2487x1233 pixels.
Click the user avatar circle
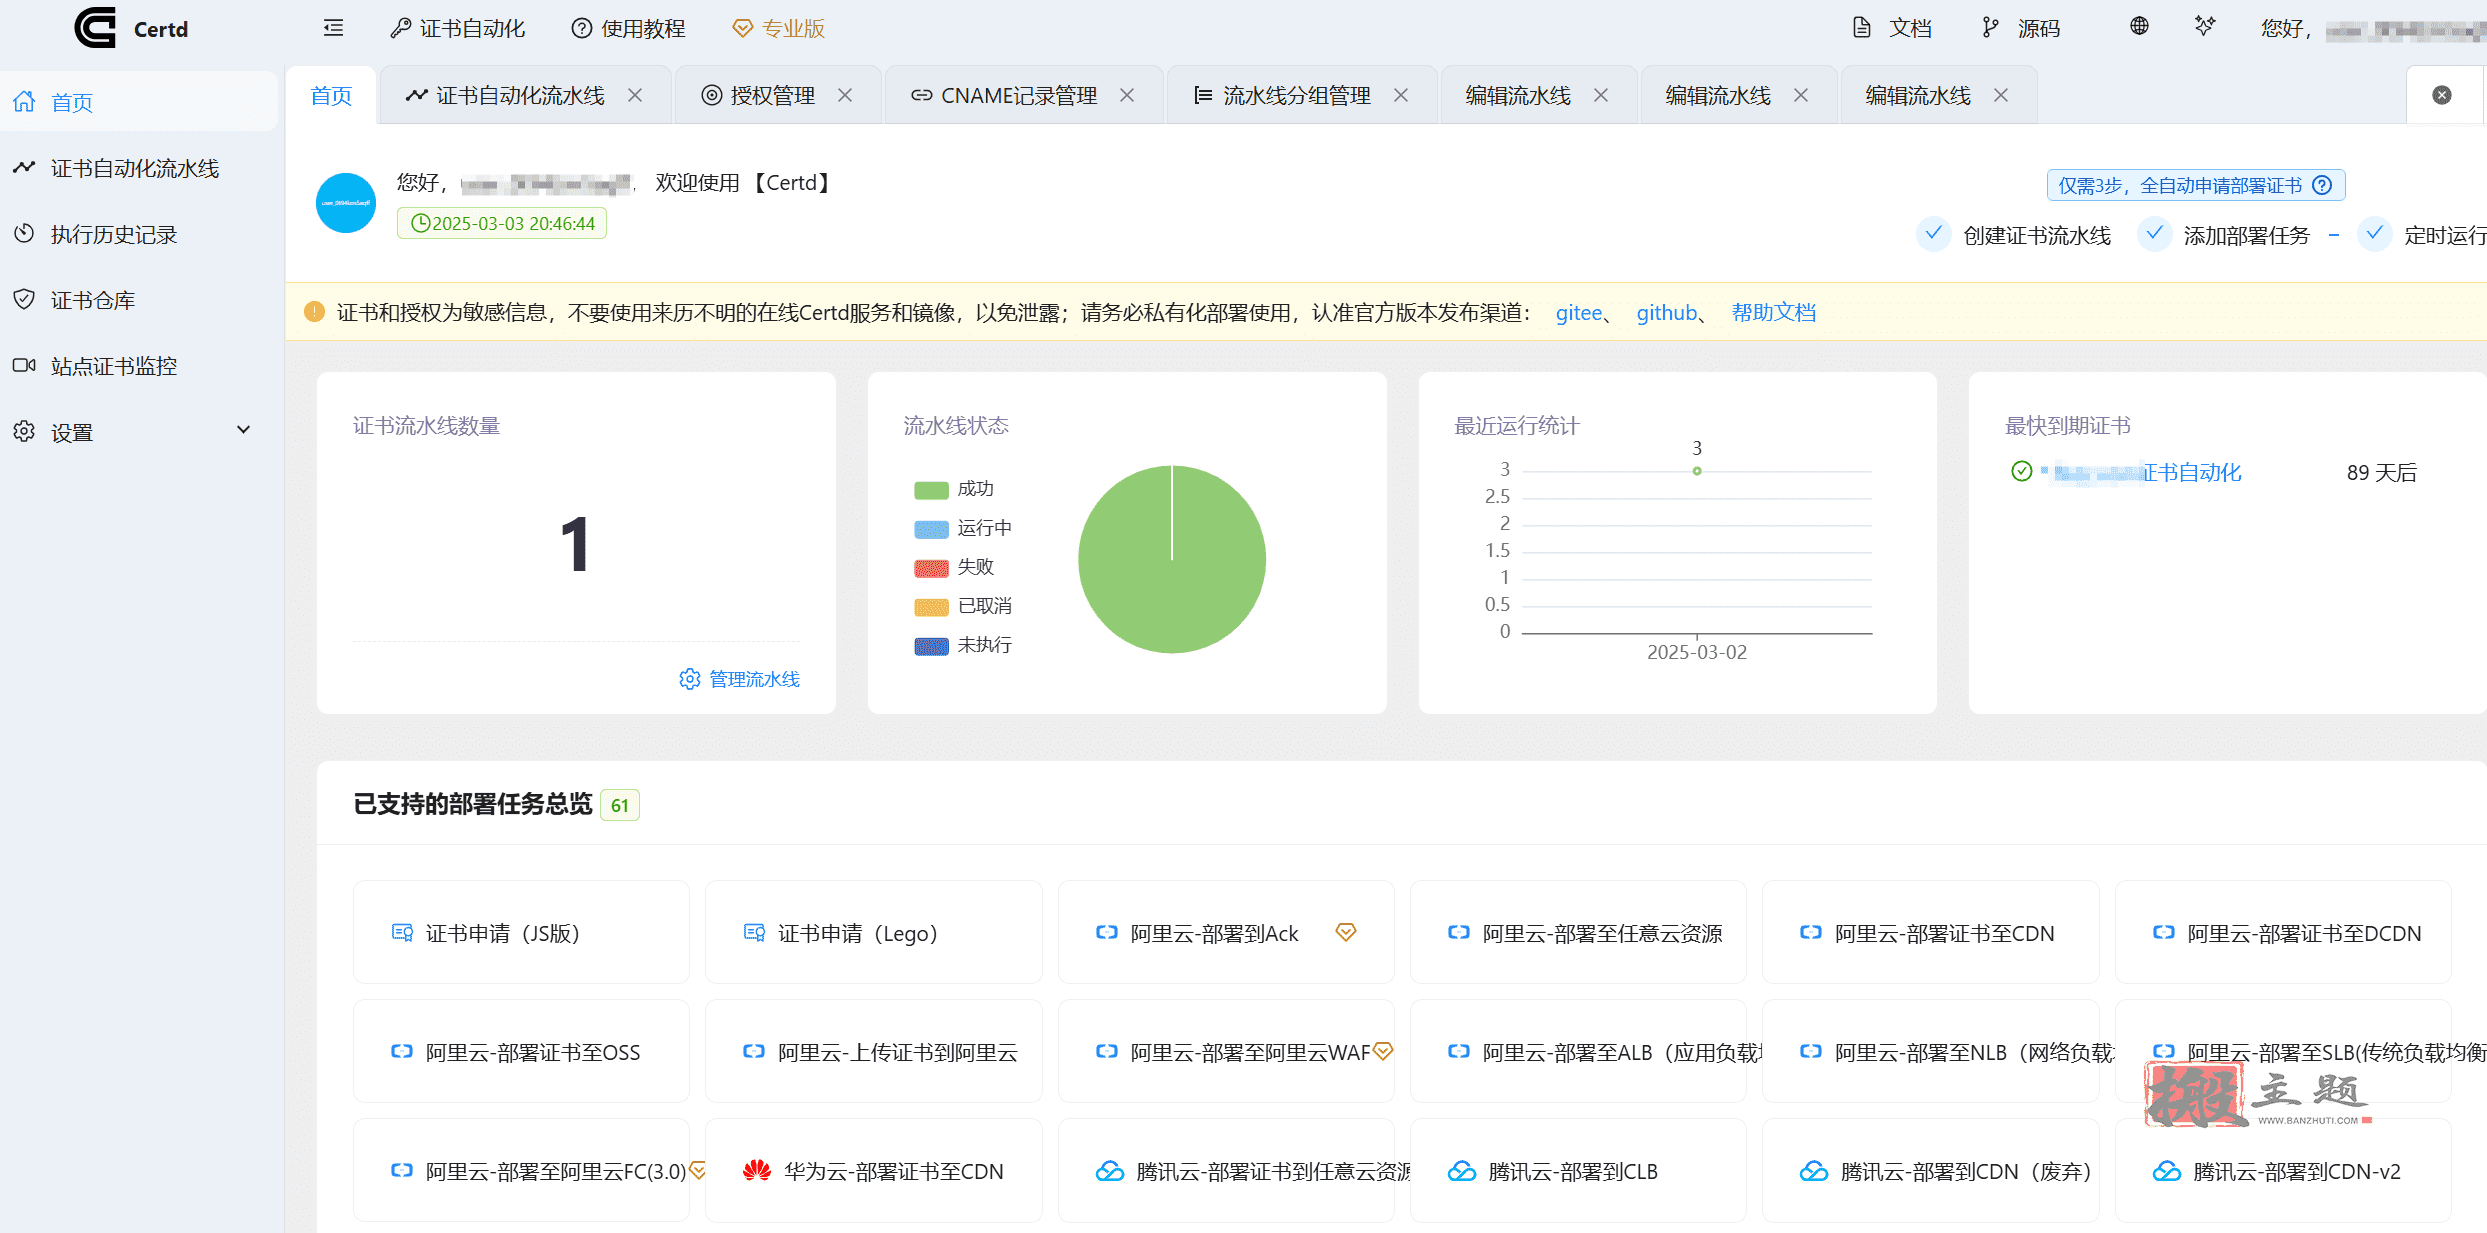click(345, 203)
